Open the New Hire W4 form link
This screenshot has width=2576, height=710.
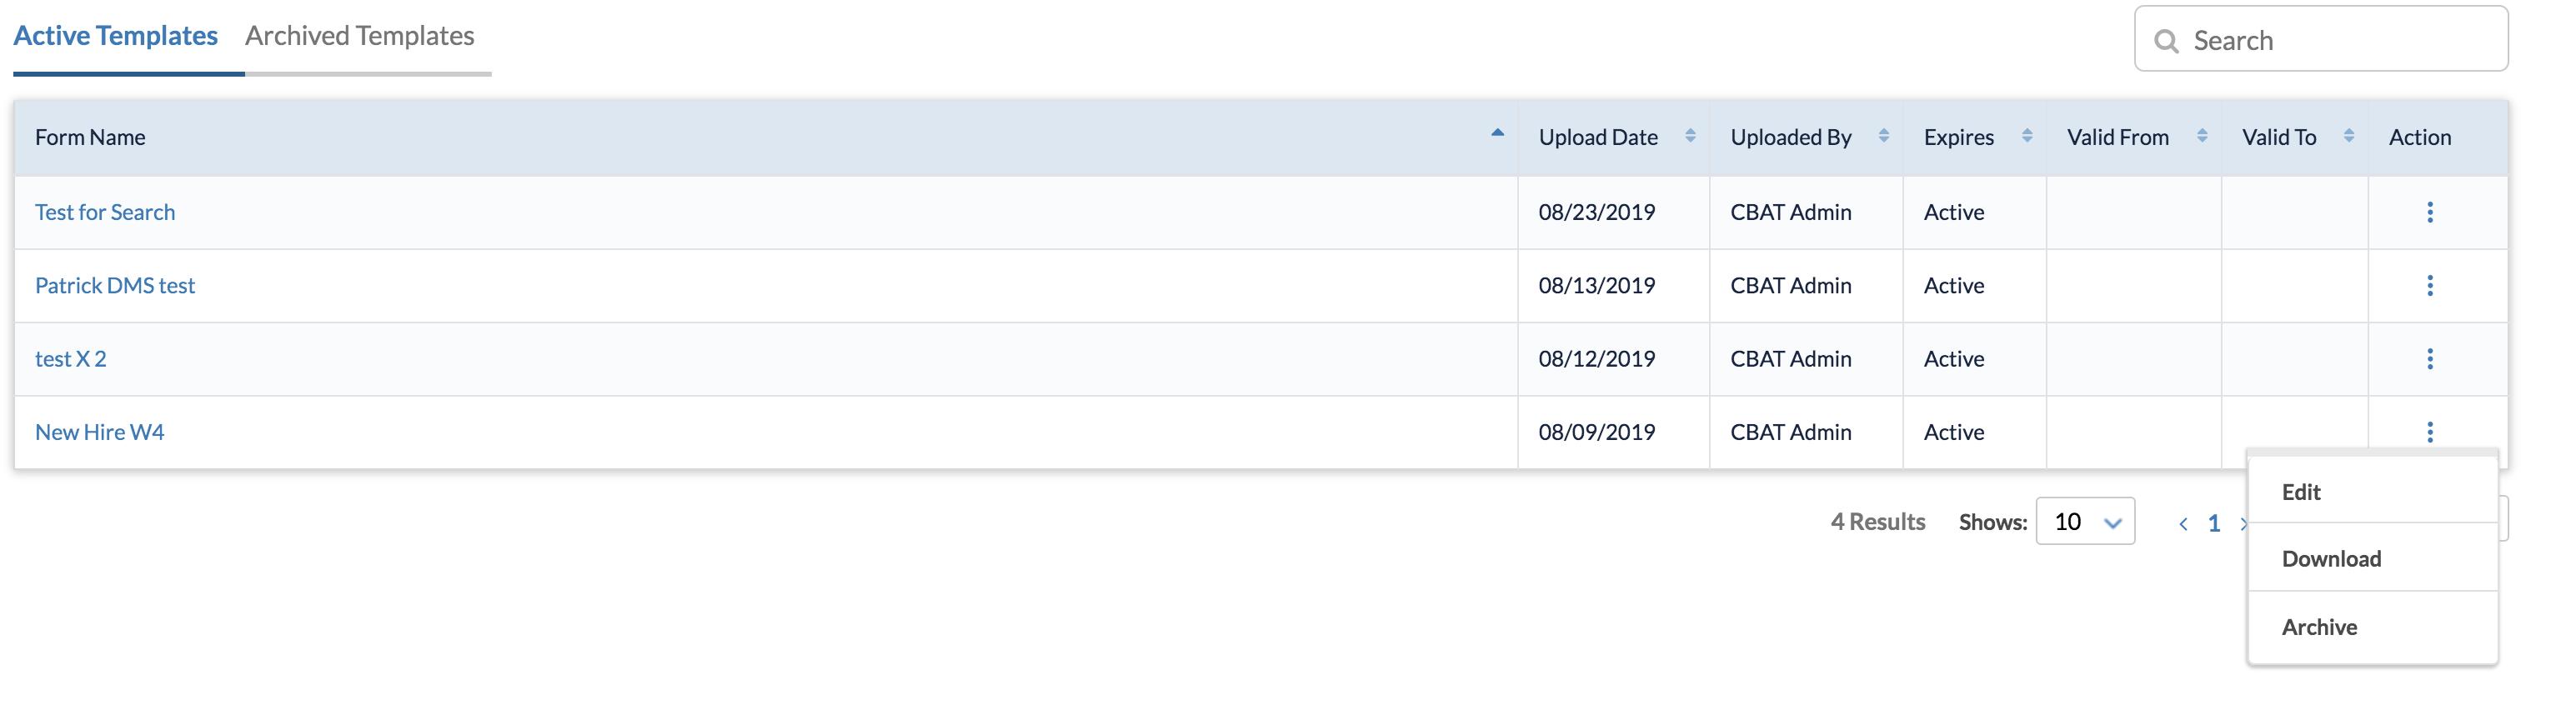99,432
